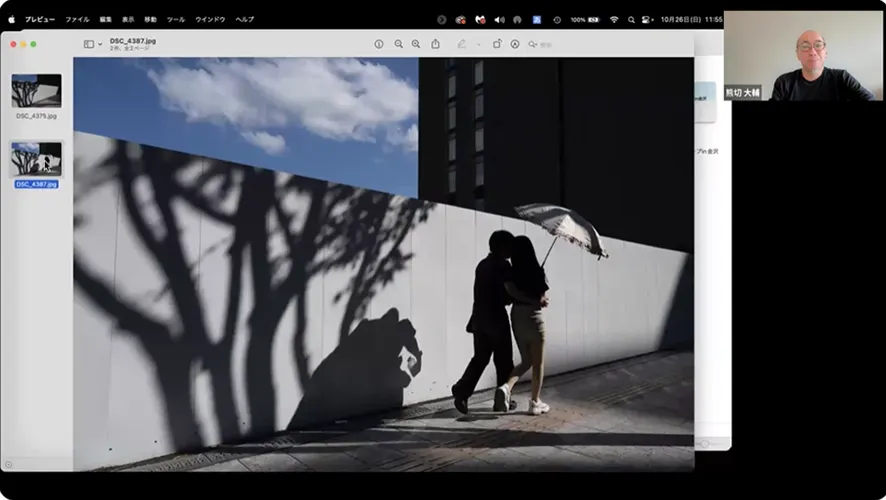
Task: Select the DSC_4375.jpg thumbnail in sidebar
Action: pos(36,91)
